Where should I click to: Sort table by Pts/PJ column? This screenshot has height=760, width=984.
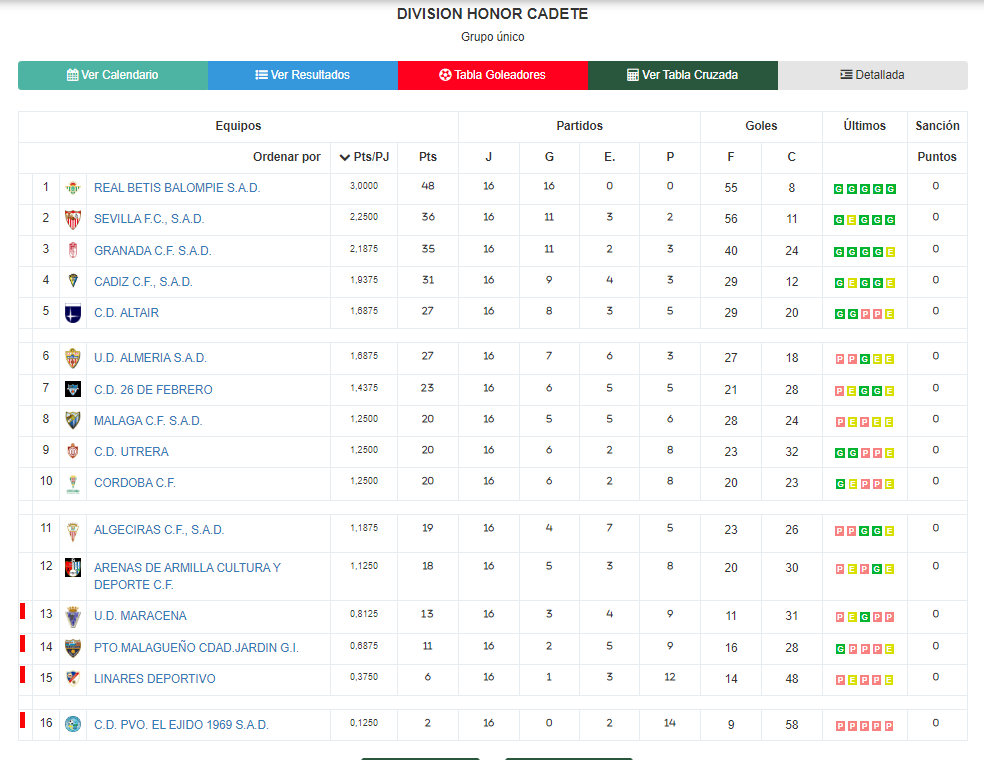364,157
